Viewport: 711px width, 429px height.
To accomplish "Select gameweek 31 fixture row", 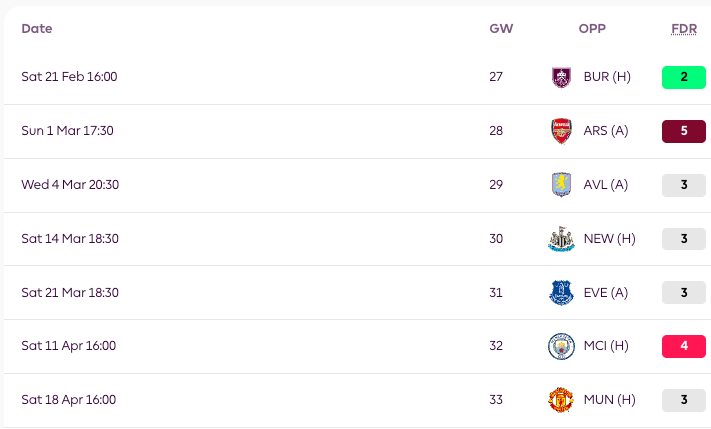I will point(357,292).
